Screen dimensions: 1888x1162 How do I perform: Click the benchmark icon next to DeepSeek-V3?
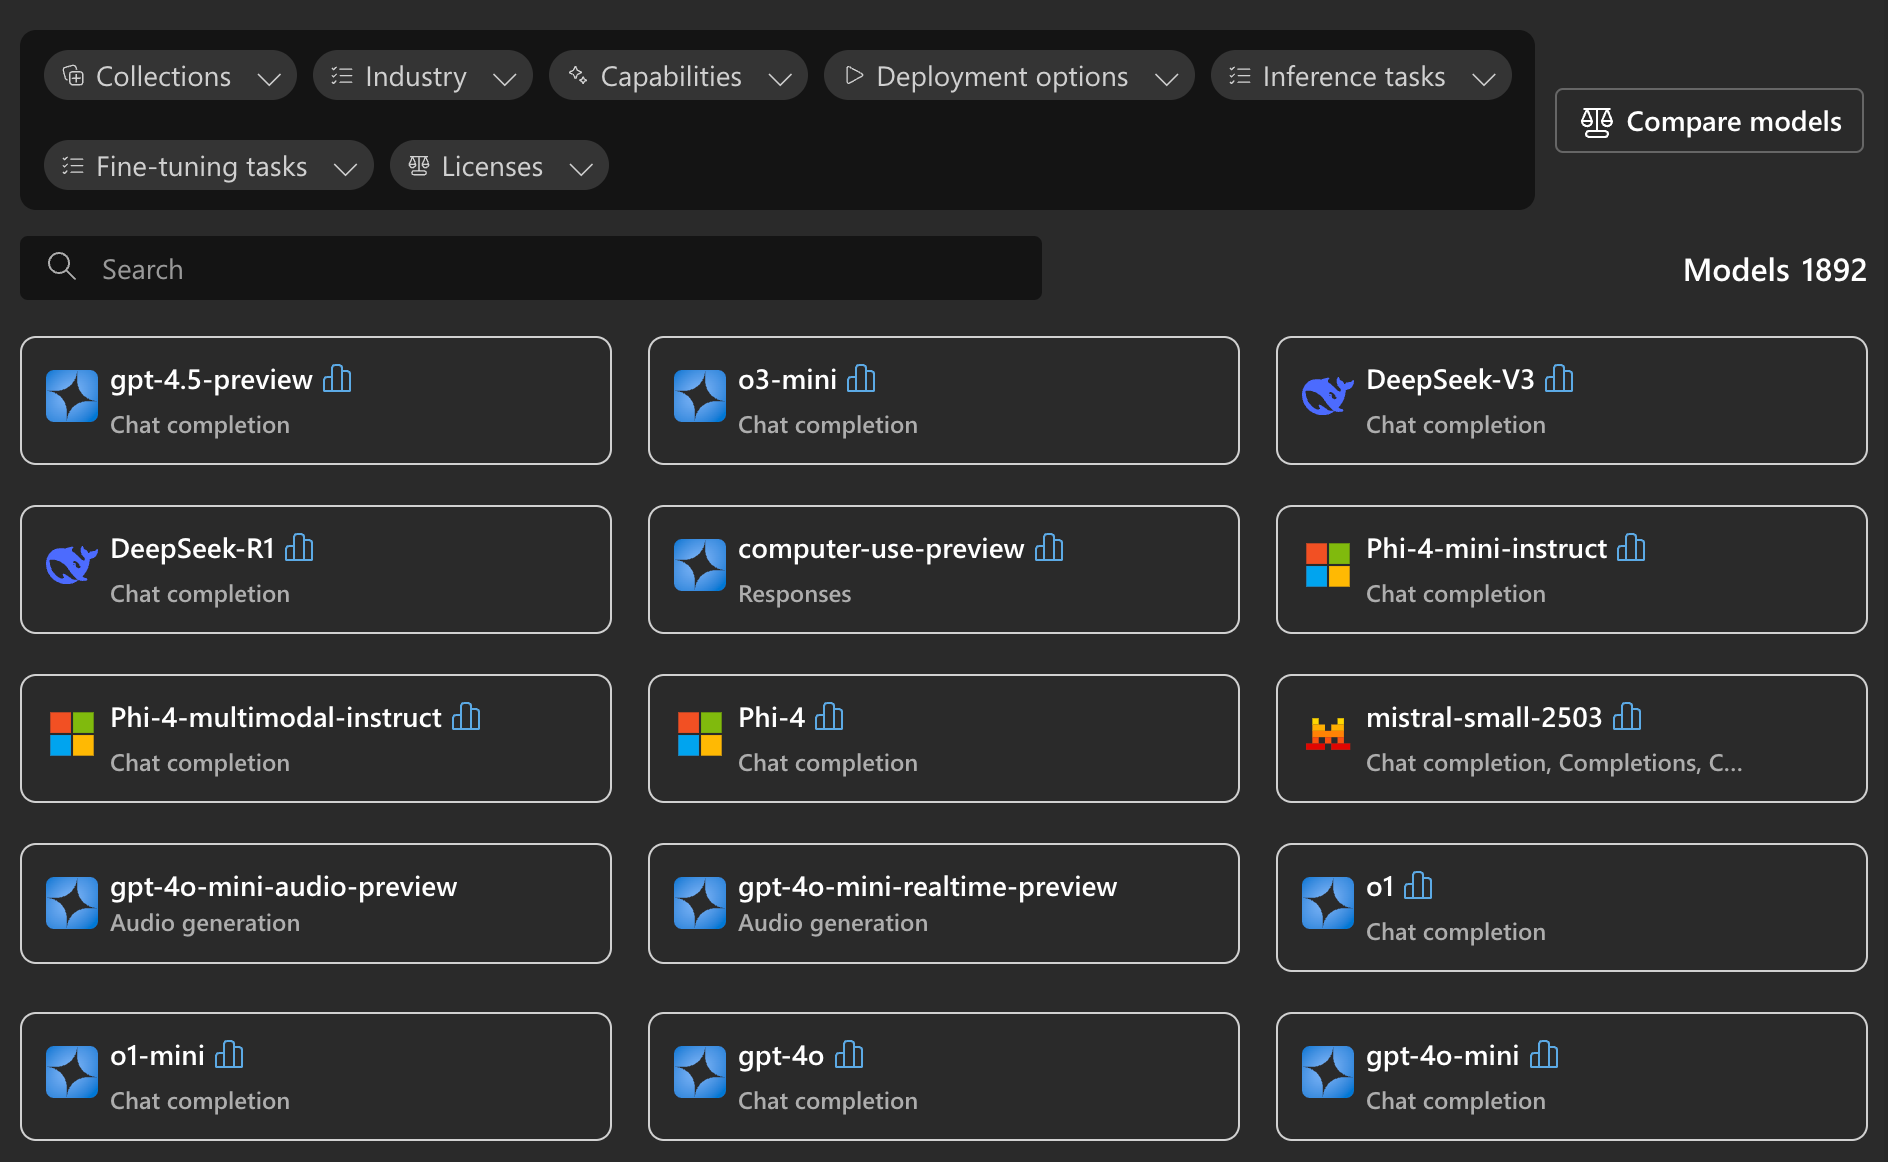tap(1559, 379)
